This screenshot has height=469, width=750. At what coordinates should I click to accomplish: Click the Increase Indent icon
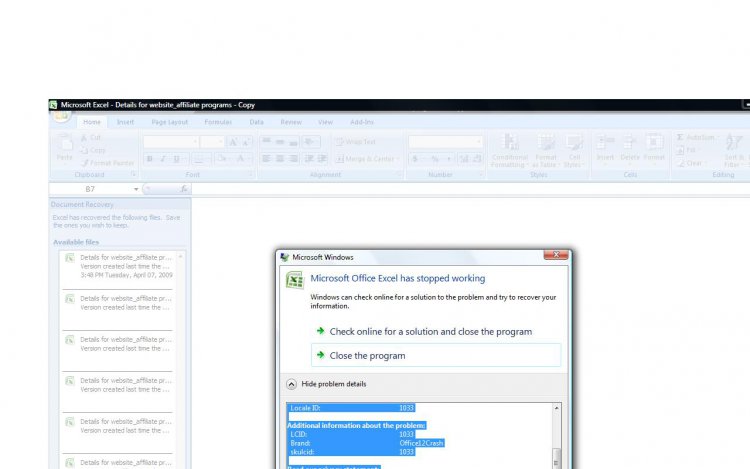(322, 159)
